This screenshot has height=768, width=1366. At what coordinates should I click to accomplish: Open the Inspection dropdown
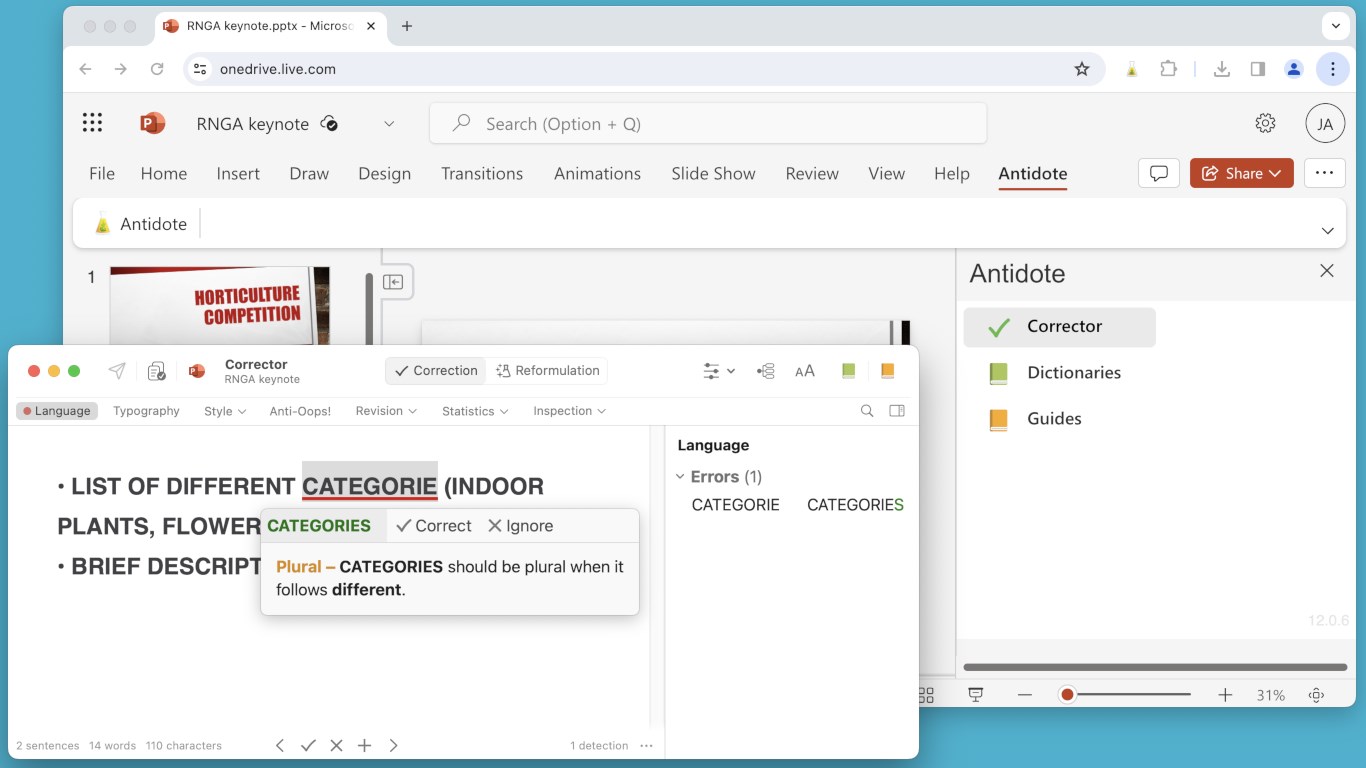coord(569,411)
